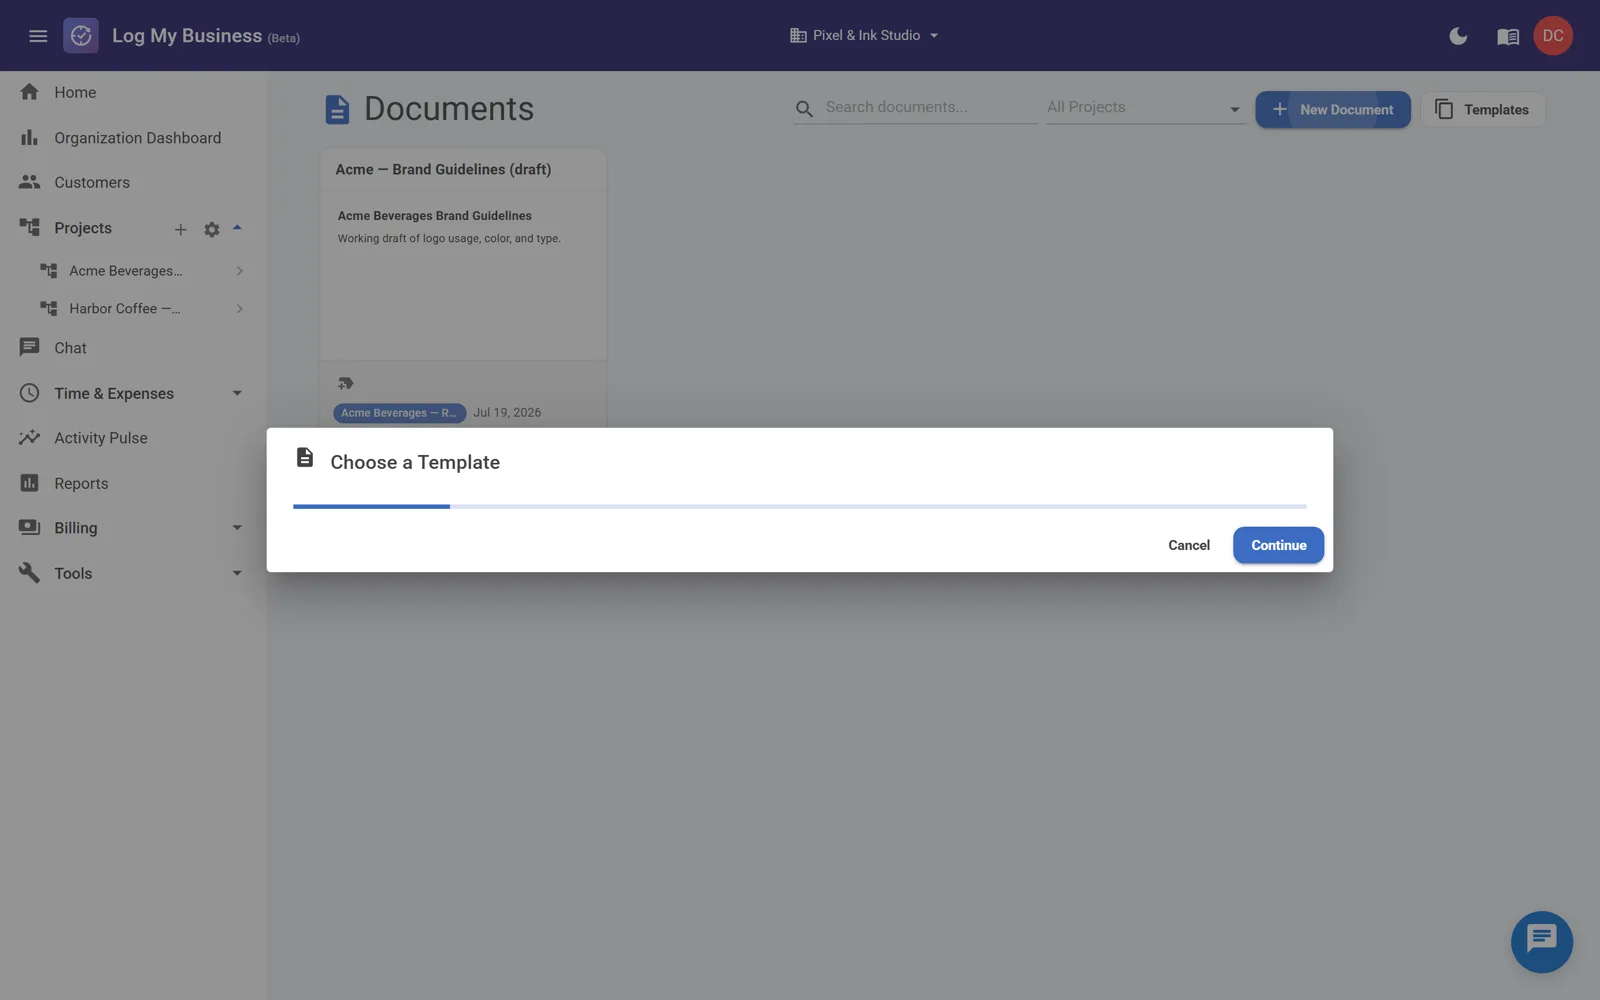Click the template dialog progress bar

click(800, 507)
